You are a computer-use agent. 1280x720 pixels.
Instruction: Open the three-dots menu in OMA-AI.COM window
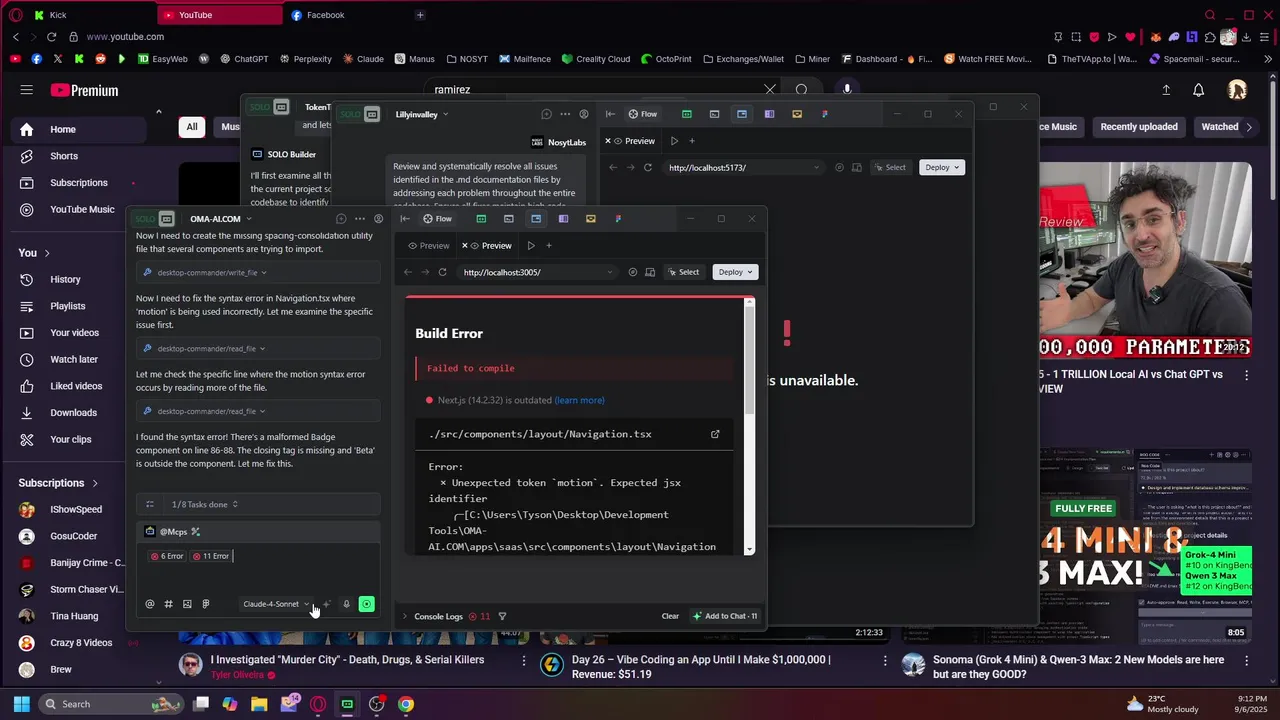(359, 219)
